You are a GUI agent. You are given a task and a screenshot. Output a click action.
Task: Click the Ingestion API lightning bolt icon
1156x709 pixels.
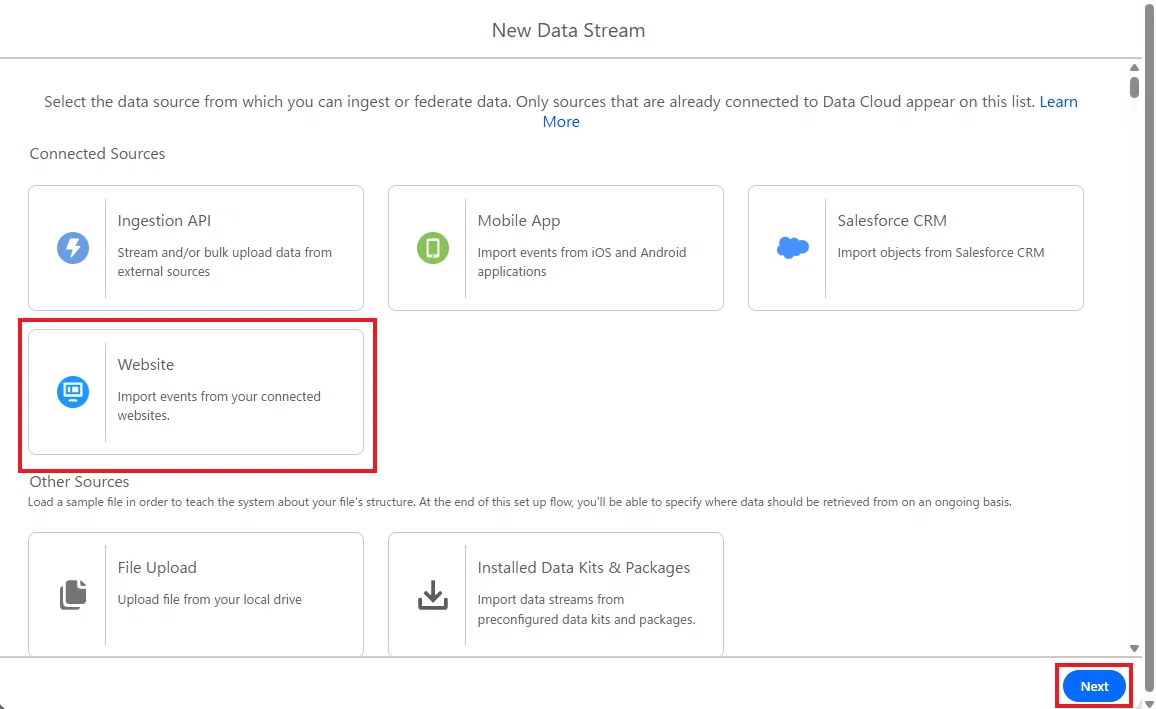[73, 248]
